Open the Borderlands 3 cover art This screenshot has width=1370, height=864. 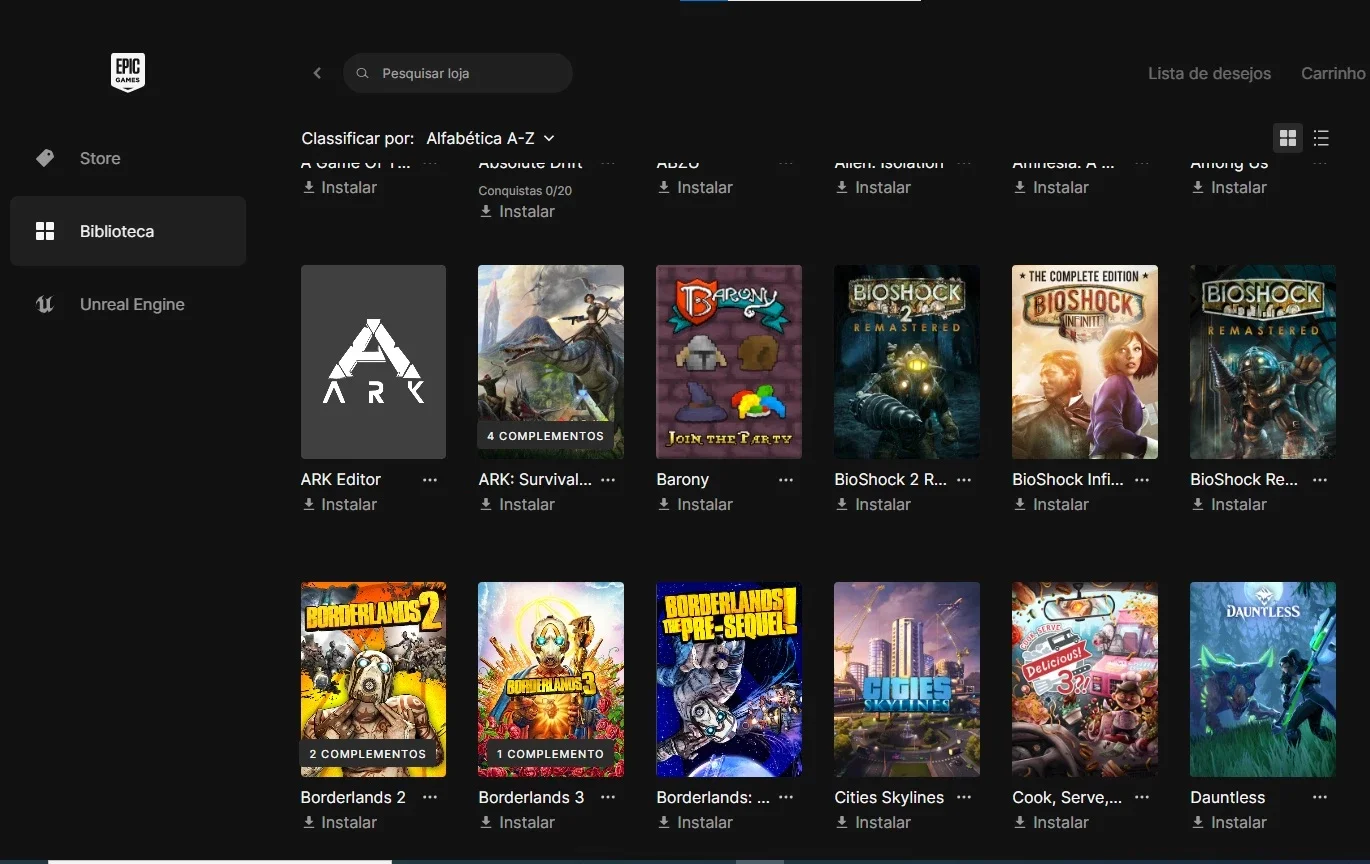pos(551,679)
